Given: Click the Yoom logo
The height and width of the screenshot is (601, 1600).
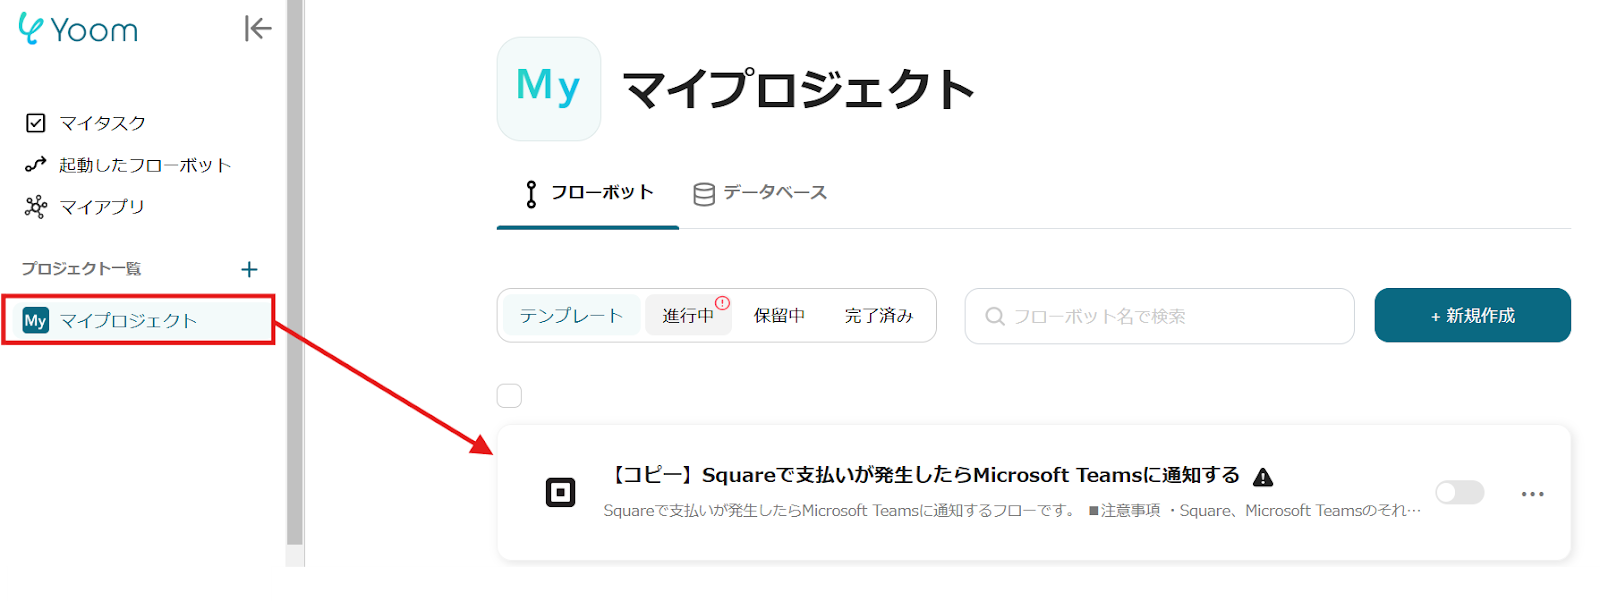Looking at the screenshot, I should (x=78, y=29).
